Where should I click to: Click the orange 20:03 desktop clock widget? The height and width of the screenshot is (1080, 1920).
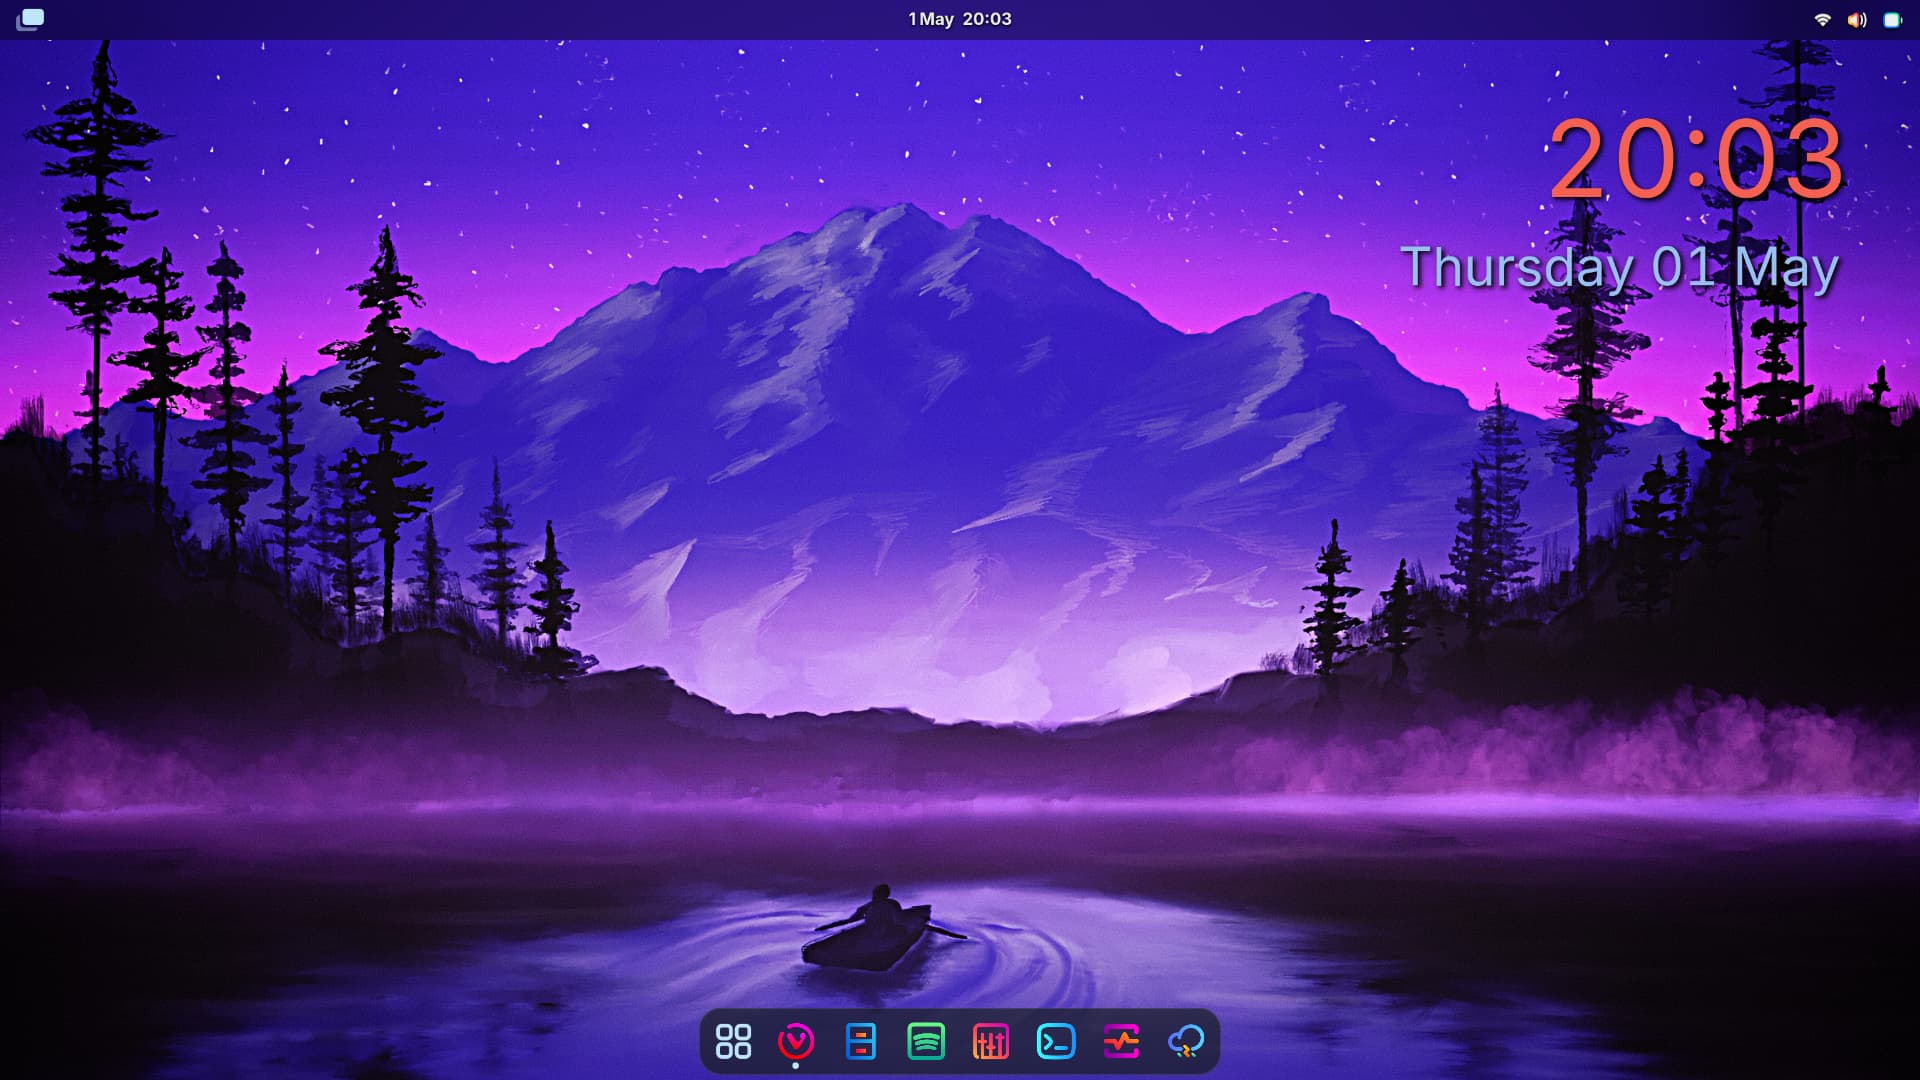(1696, 159)
